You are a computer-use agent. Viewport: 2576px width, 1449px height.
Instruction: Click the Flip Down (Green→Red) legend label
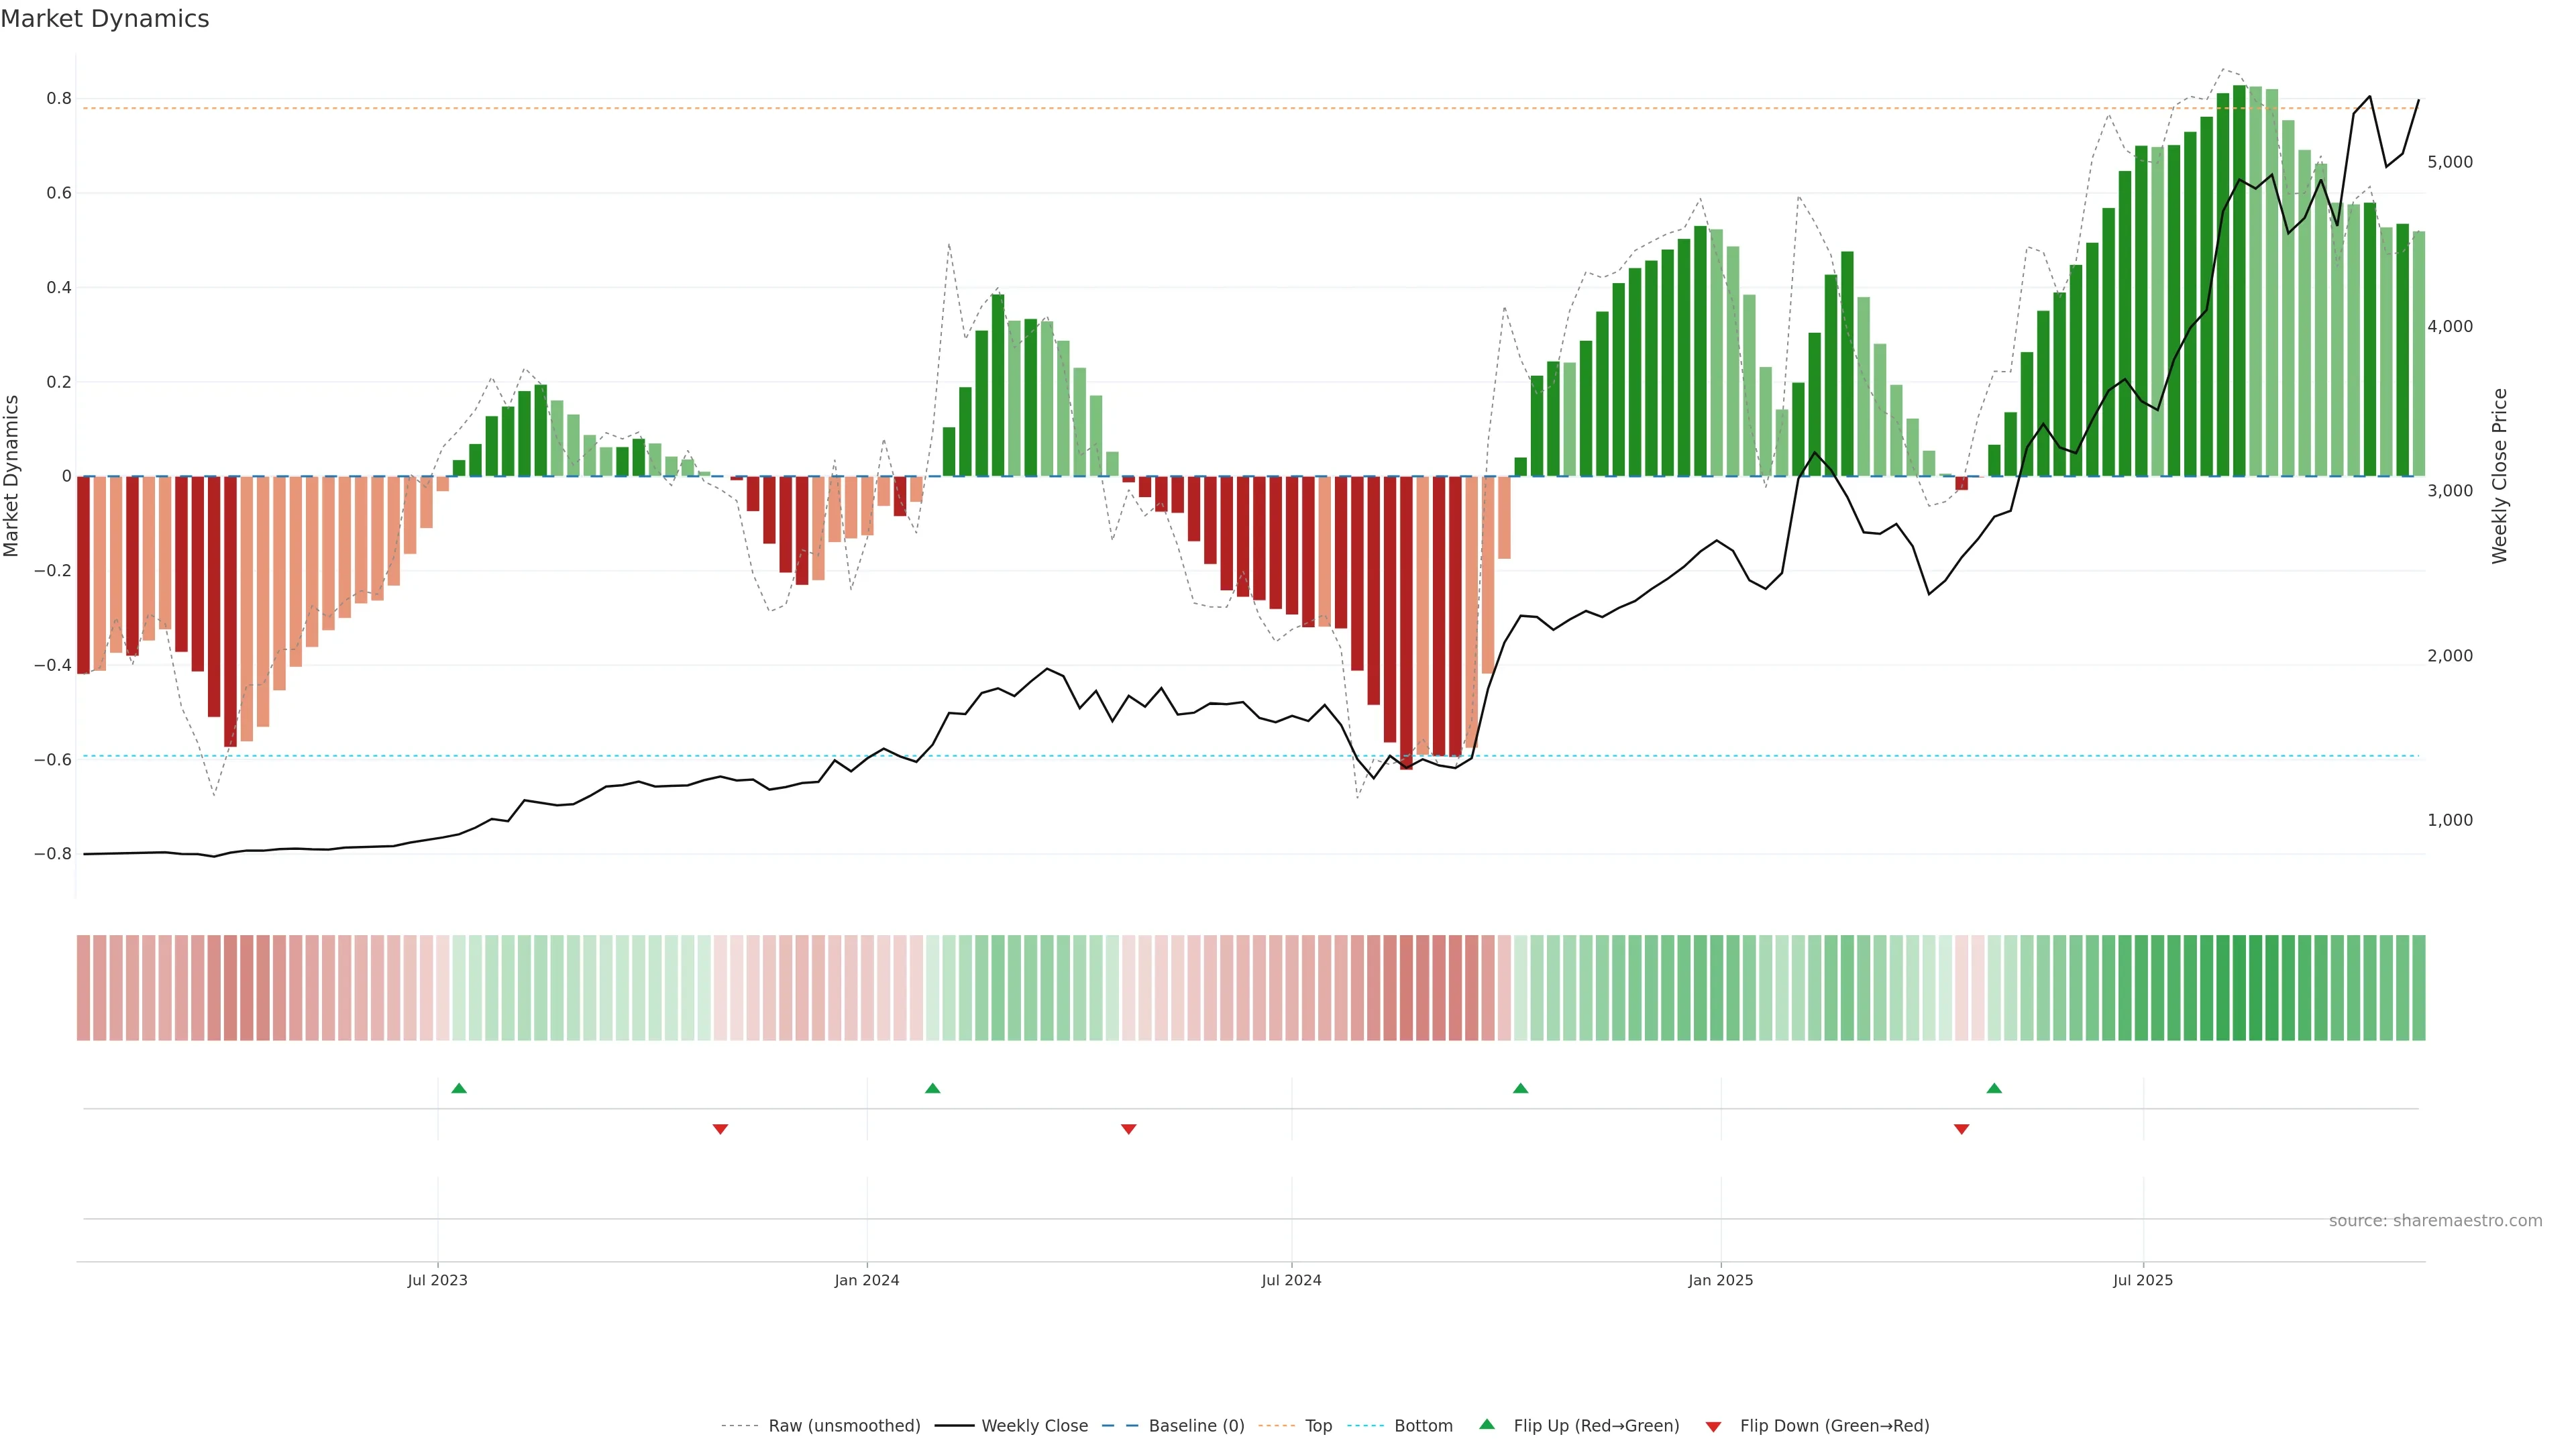coord(1834,1426)
